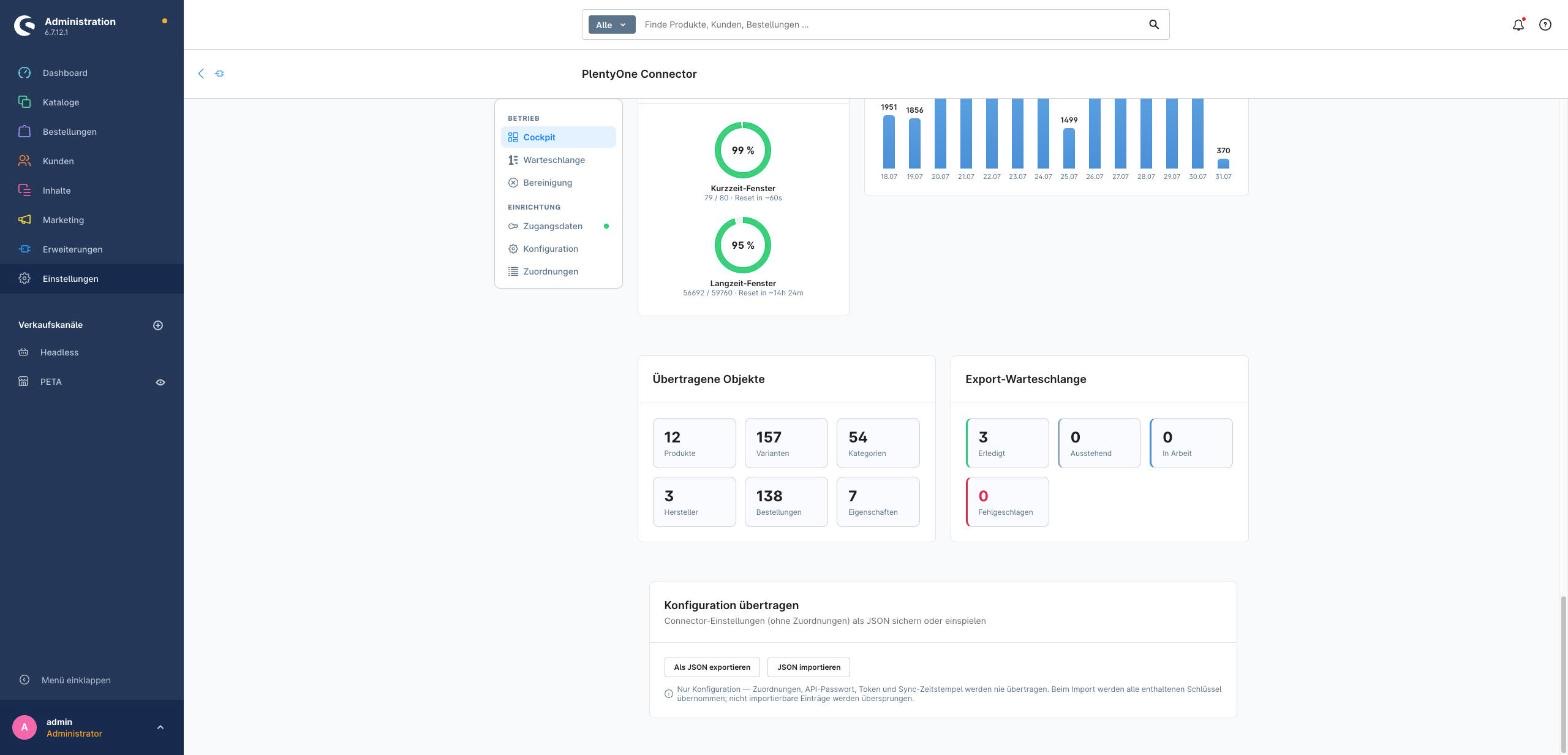The width and height of the screenshot is (1568, 755).
Task: Click the Einstellungen gear icon
Action: 25,279
